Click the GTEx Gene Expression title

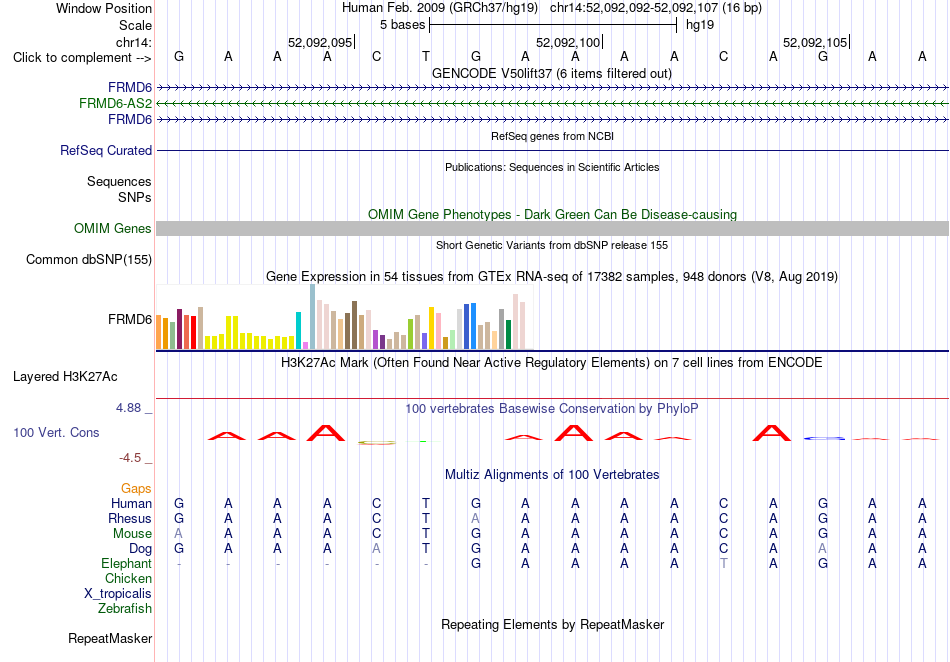[x=552, y=277]
